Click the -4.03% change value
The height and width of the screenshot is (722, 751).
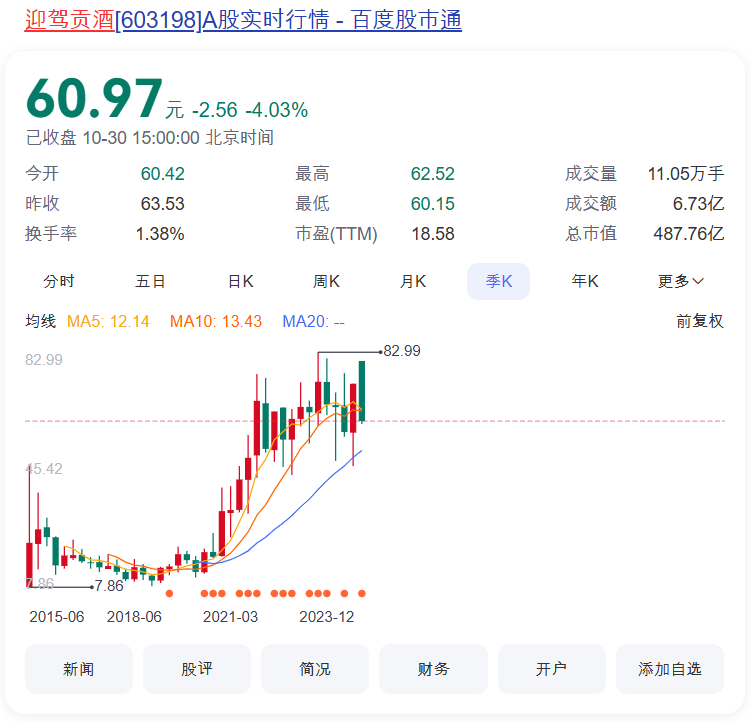point(276,110)
